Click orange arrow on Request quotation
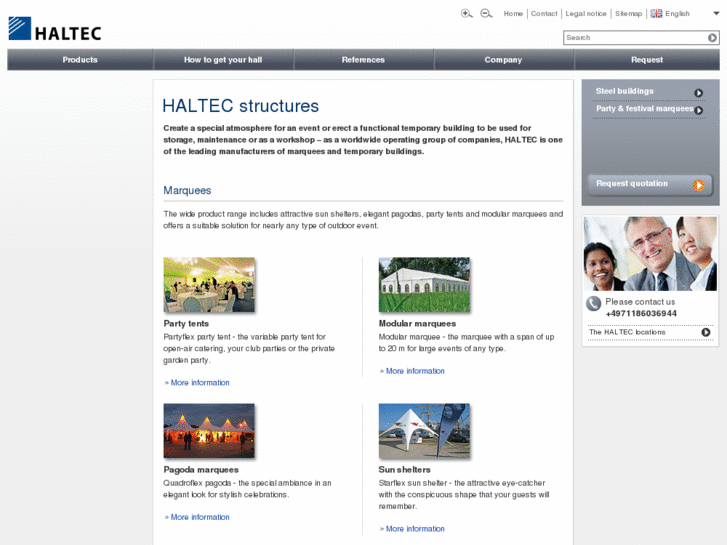The height and width of the screenshot is (545, 727). (x=698, y=185)
